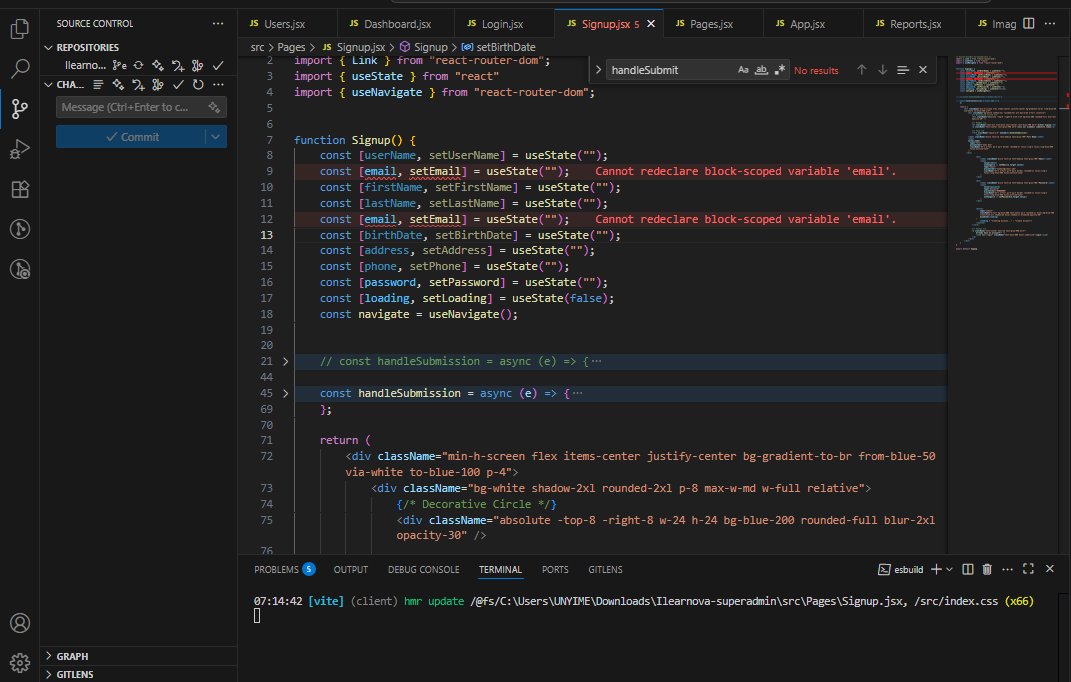This screenshot has width=1071, height=682.
Task: Split the terminal panel
Action: point(966,569)
